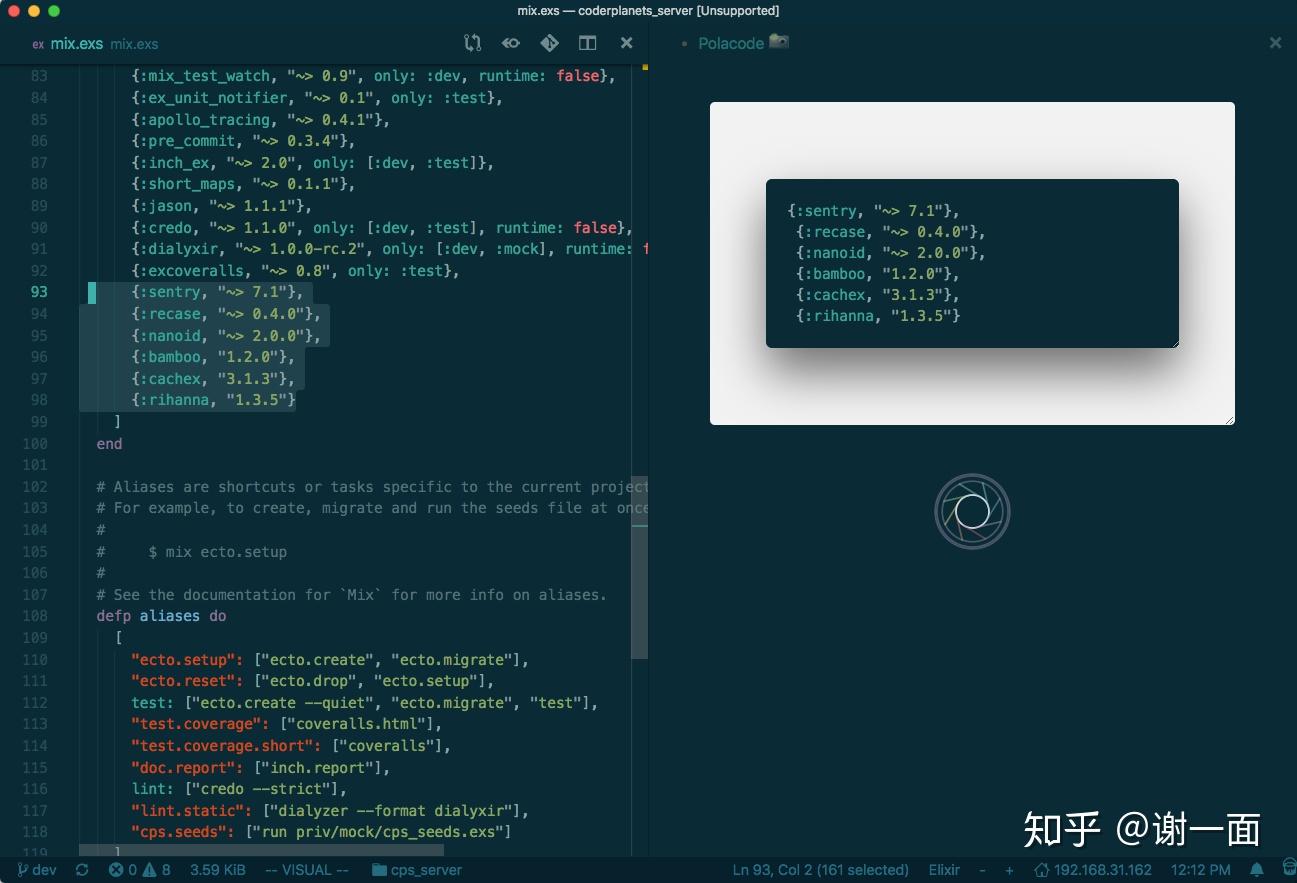Split the editor with the layout icon
Screen dimensions: 1297x883
tap(587, 43)
